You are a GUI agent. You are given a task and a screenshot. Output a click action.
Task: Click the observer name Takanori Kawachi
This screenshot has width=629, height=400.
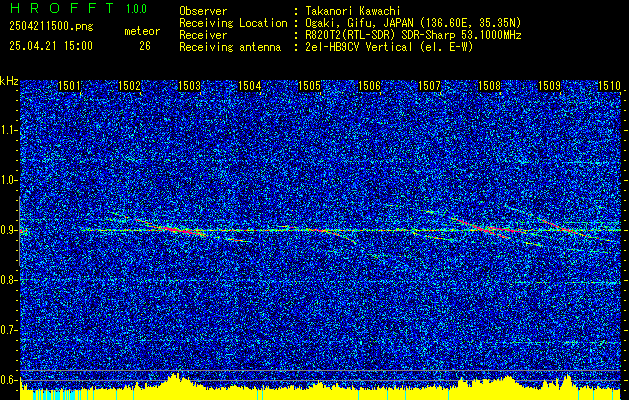click(353, 11)
